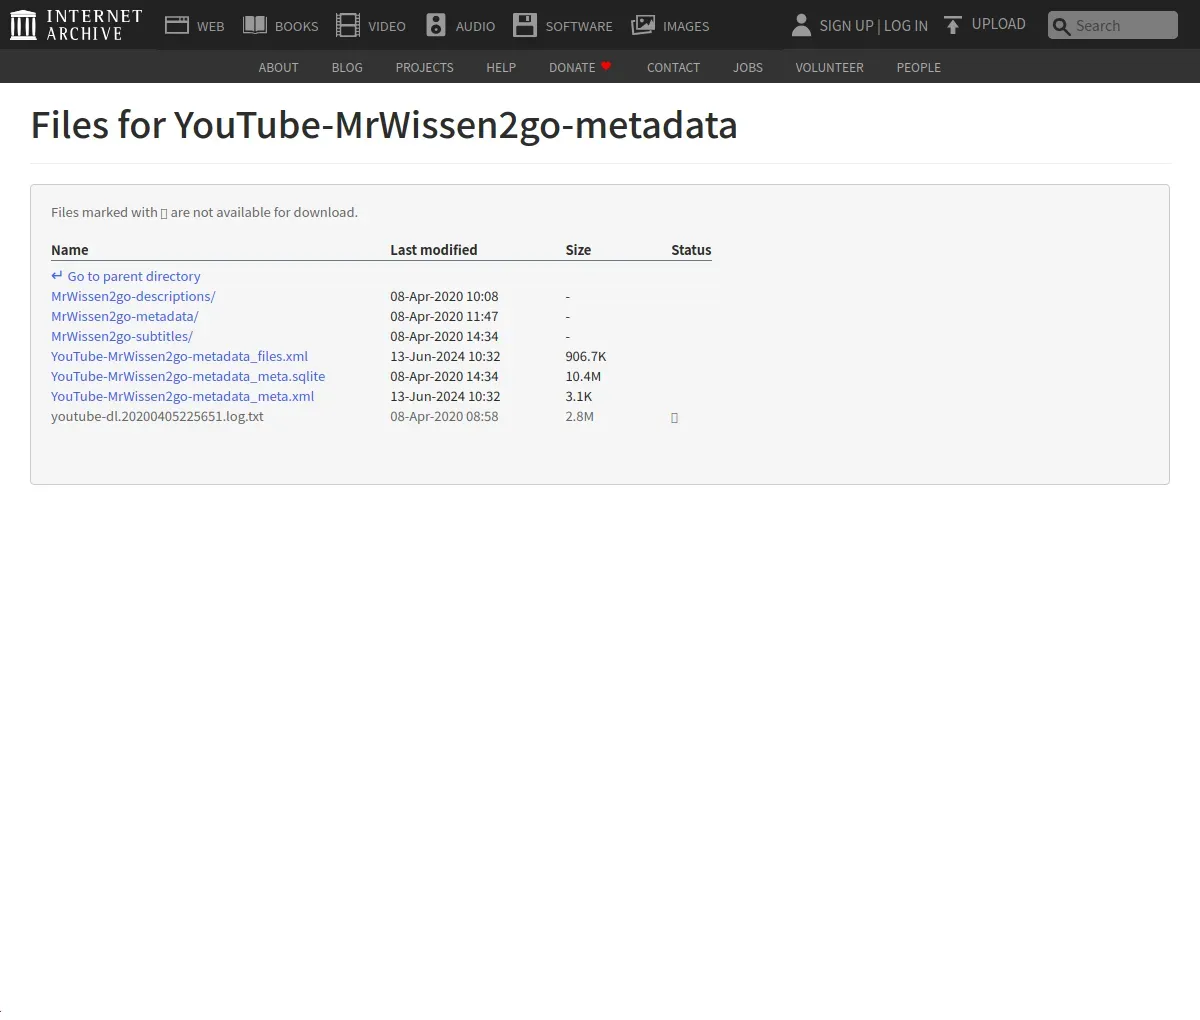Click the lock status icon for log.txt

pos(674,417)
